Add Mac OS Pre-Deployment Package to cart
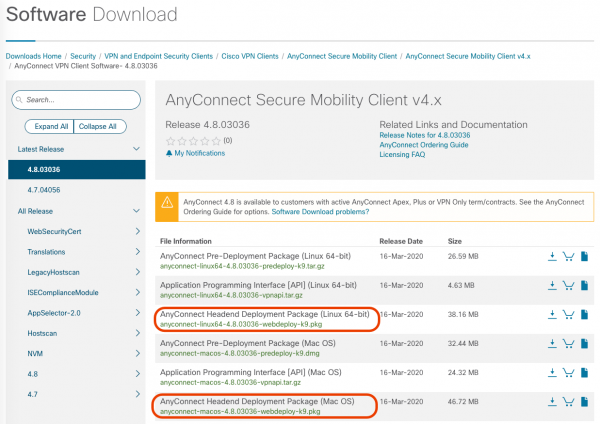600x424 pixels. click(568, 344)
